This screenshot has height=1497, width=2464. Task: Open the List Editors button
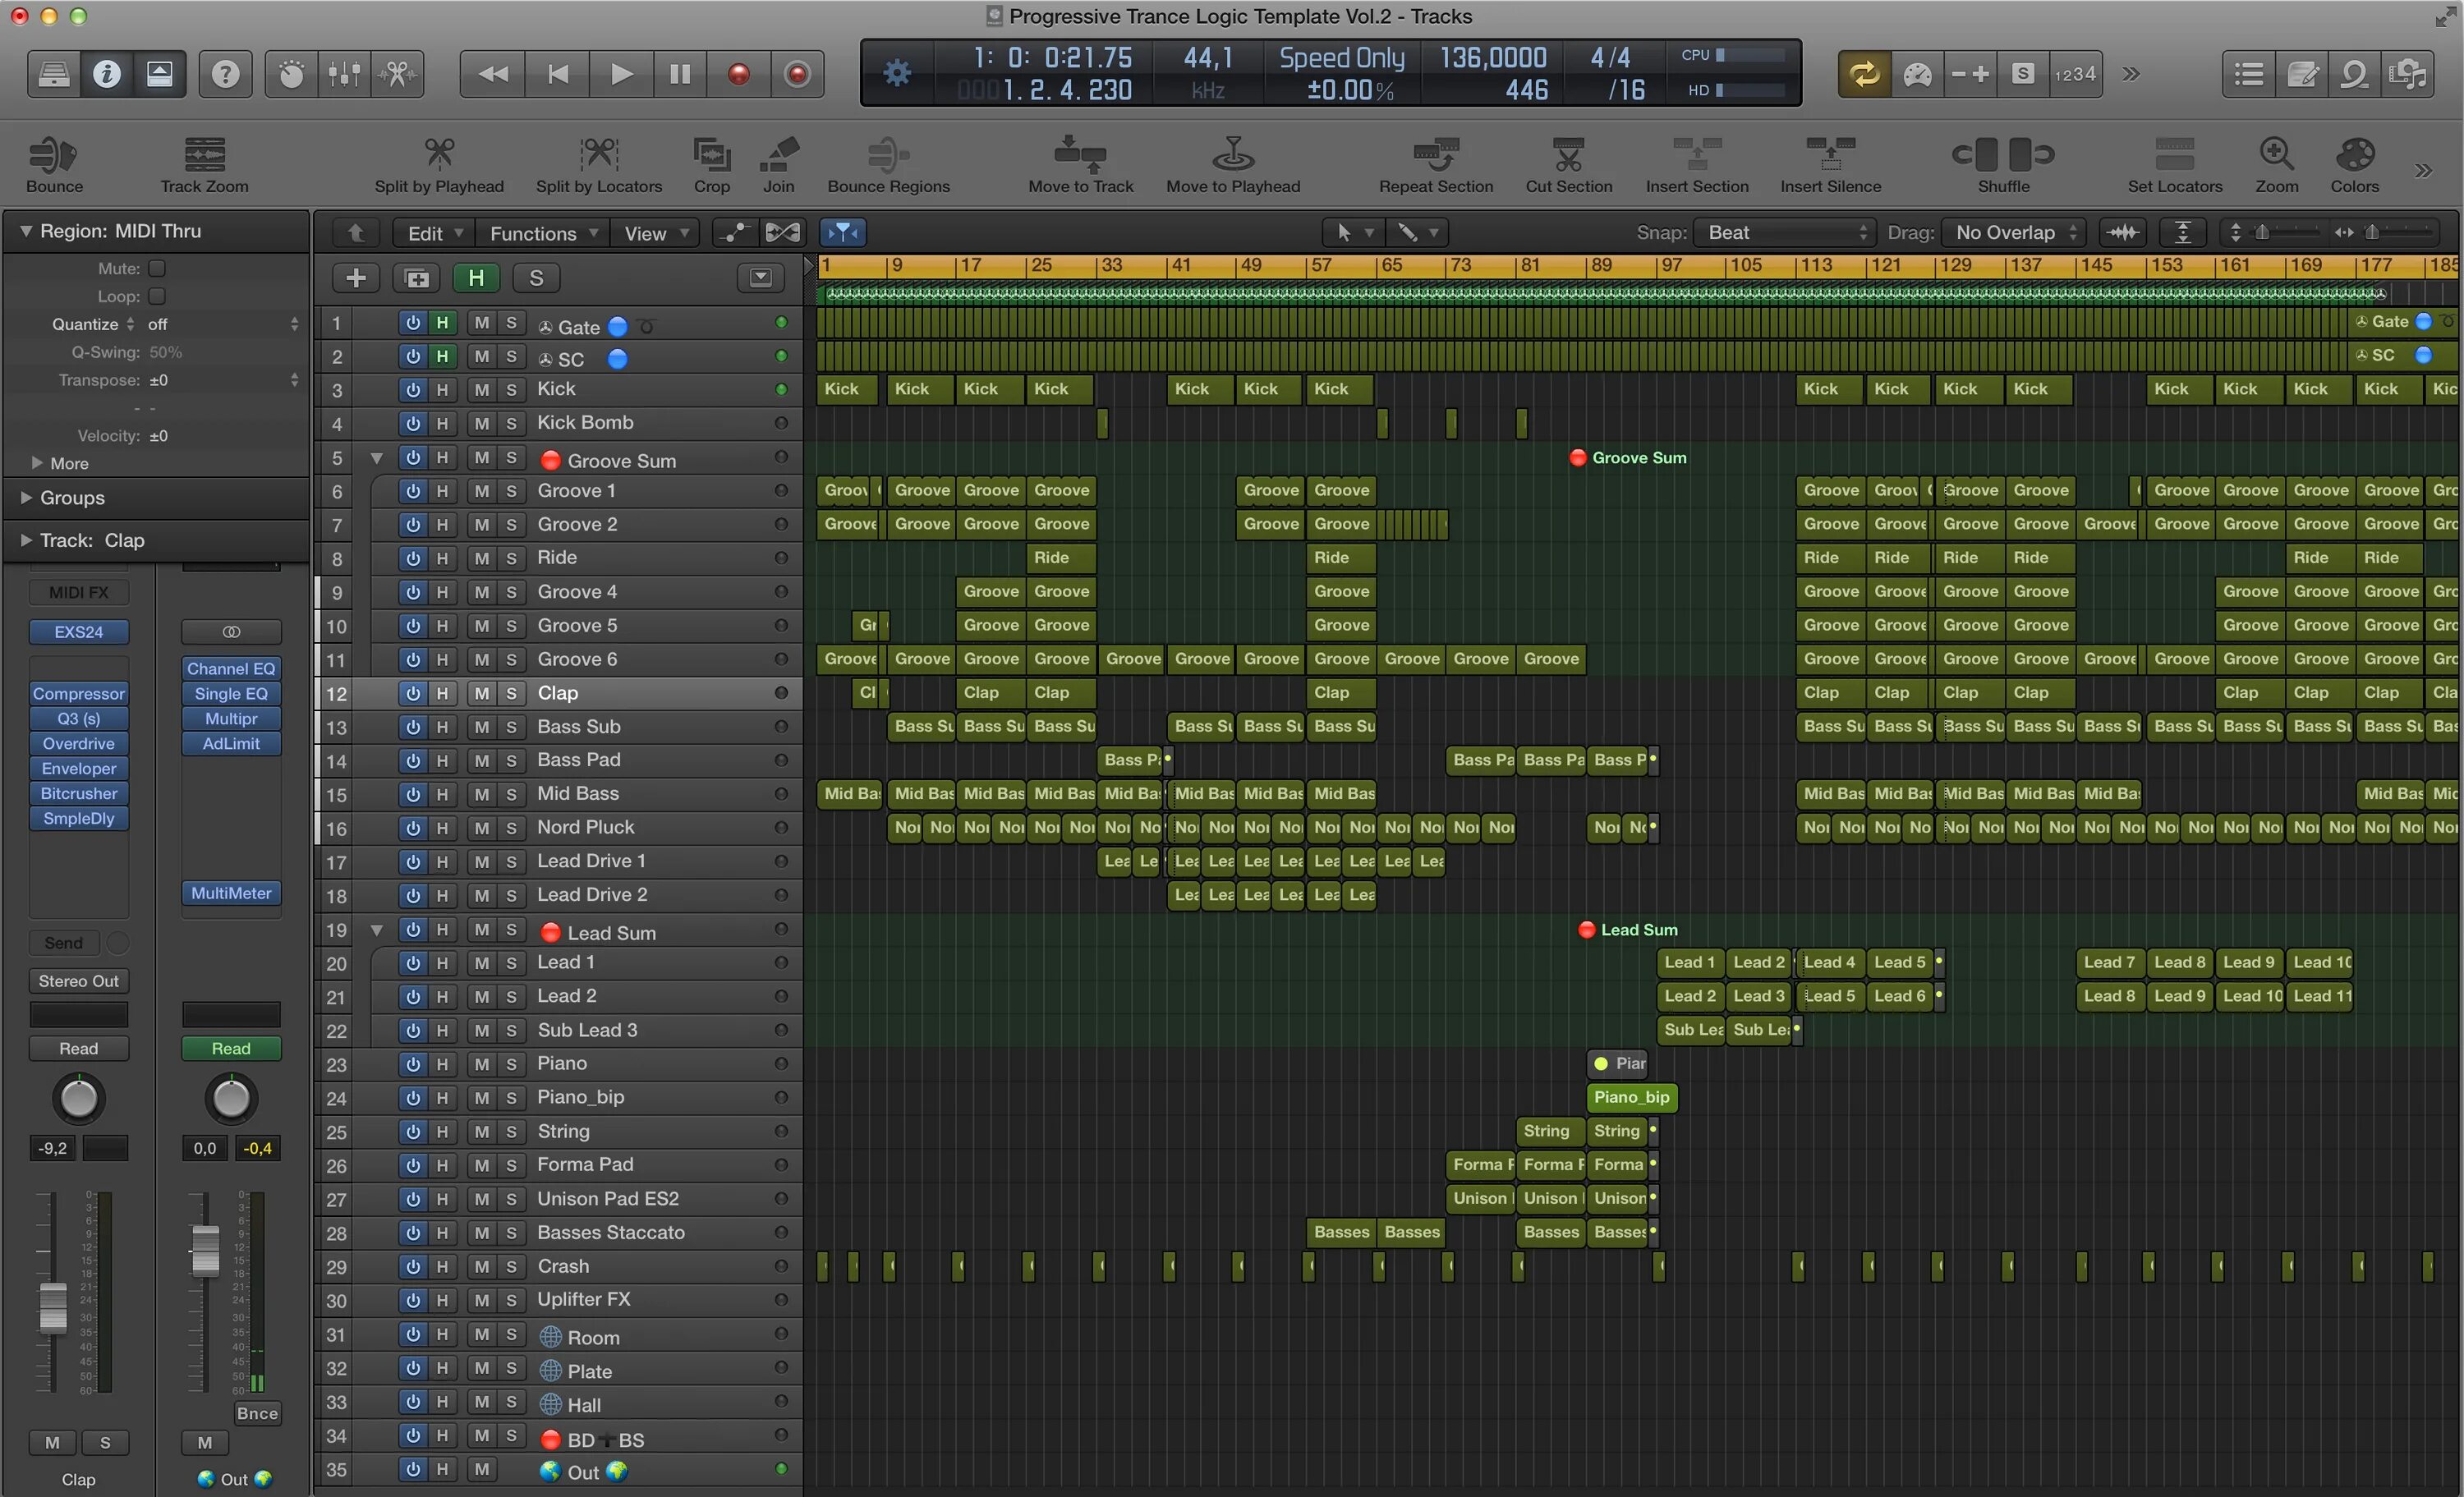(x=2249, y=74)
